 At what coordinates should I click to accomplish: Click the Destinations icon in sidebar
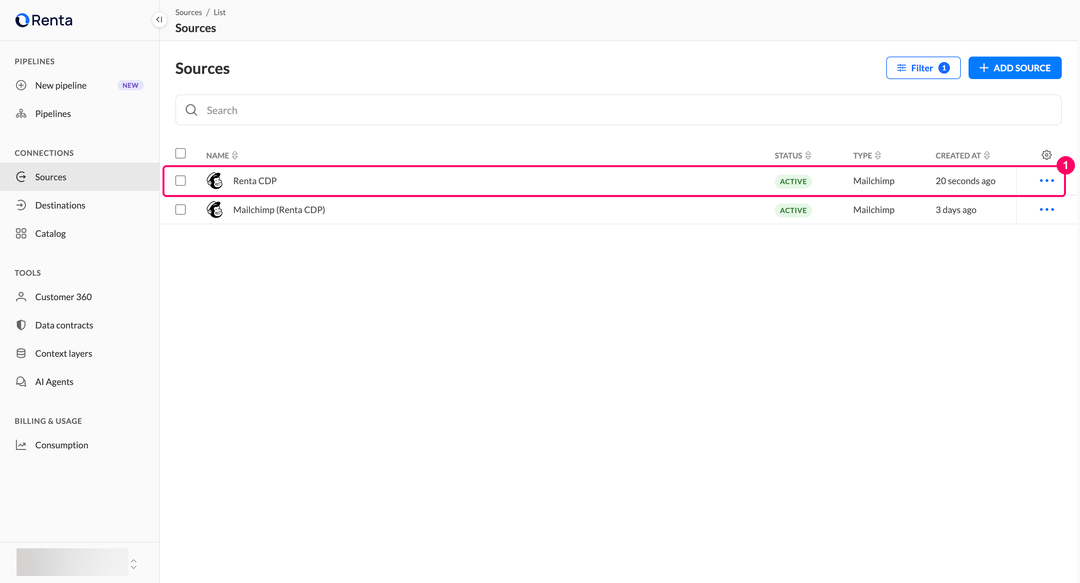pos(21,205)
